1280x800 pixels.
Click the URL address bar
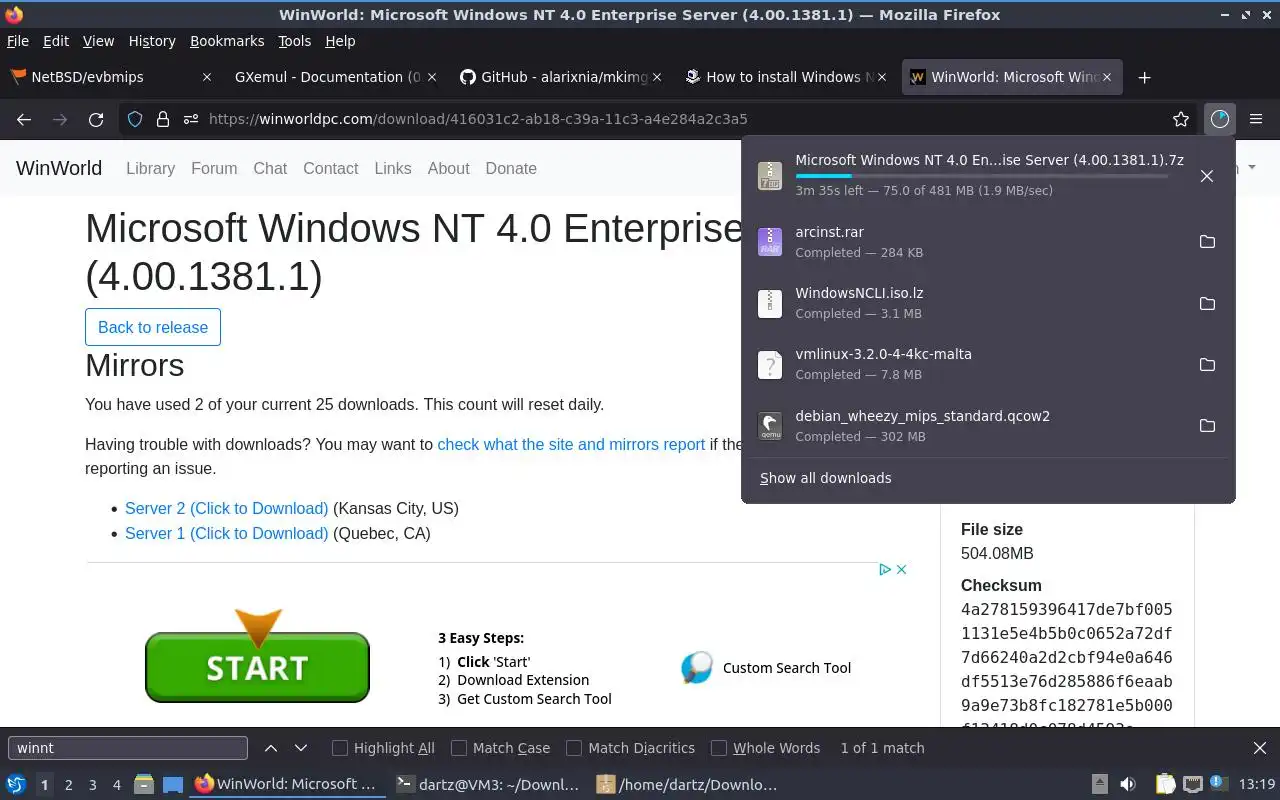coord(660,119)
